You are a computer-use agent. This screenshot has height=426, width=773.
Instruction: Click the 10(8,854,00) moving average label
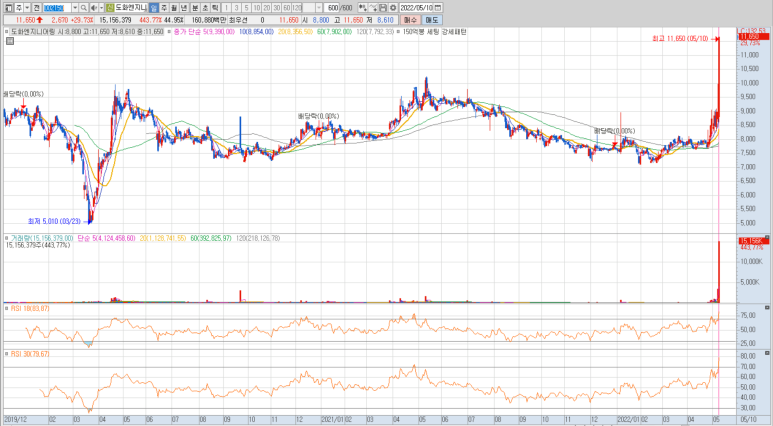tap(256, 32)
